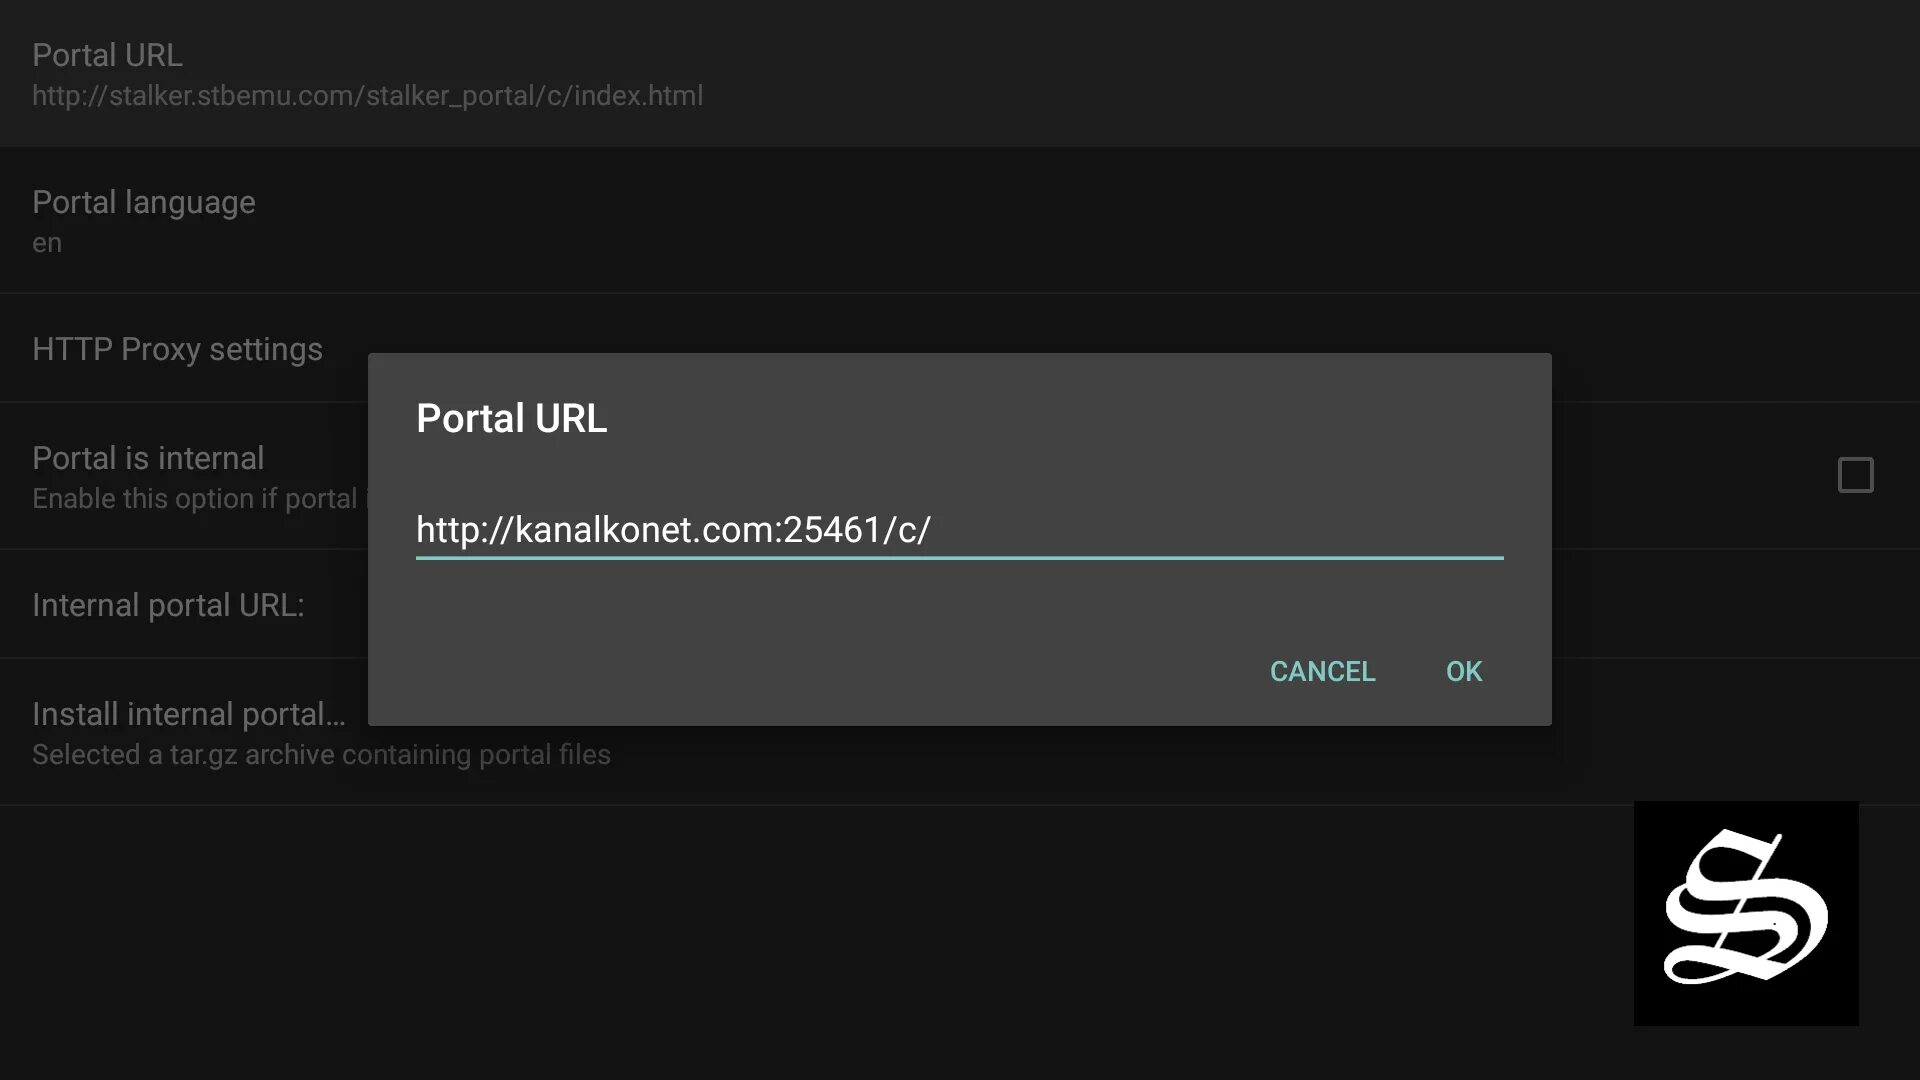1920x1080 pixels.
Task: Click the teal underline of the input field
Action: [x=960, y=557]
